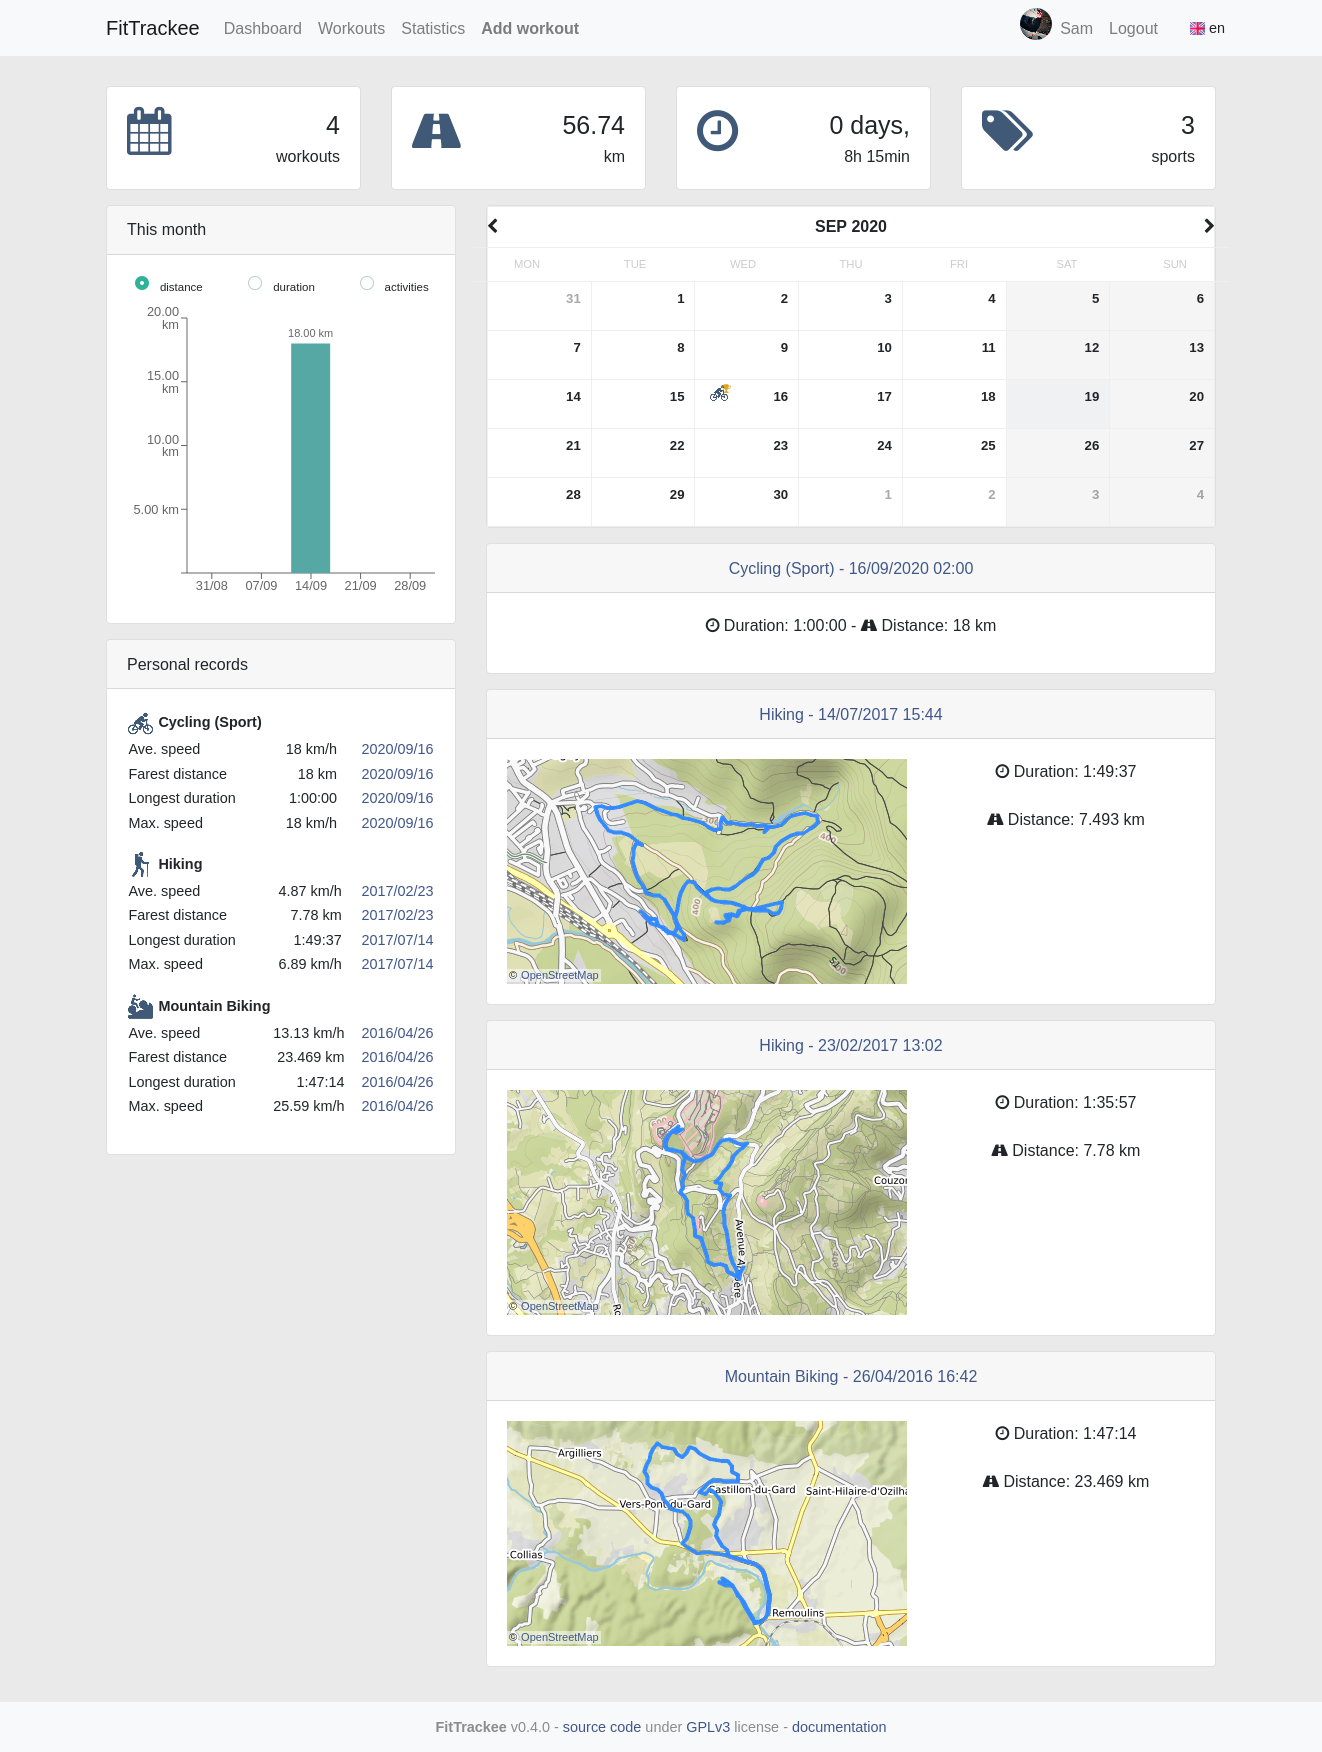Image resolution: width=1322 pixels, height=1752 pixels.
Task: Open Hiking 23/02/2017 map thumbnail
Action: click(x=707, y=1203)
